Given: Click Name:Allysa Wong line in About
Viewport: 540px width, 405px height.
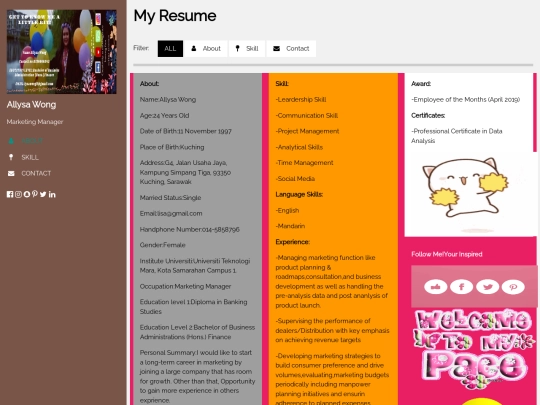Looking at the screenshot, I should coord(168,100).
